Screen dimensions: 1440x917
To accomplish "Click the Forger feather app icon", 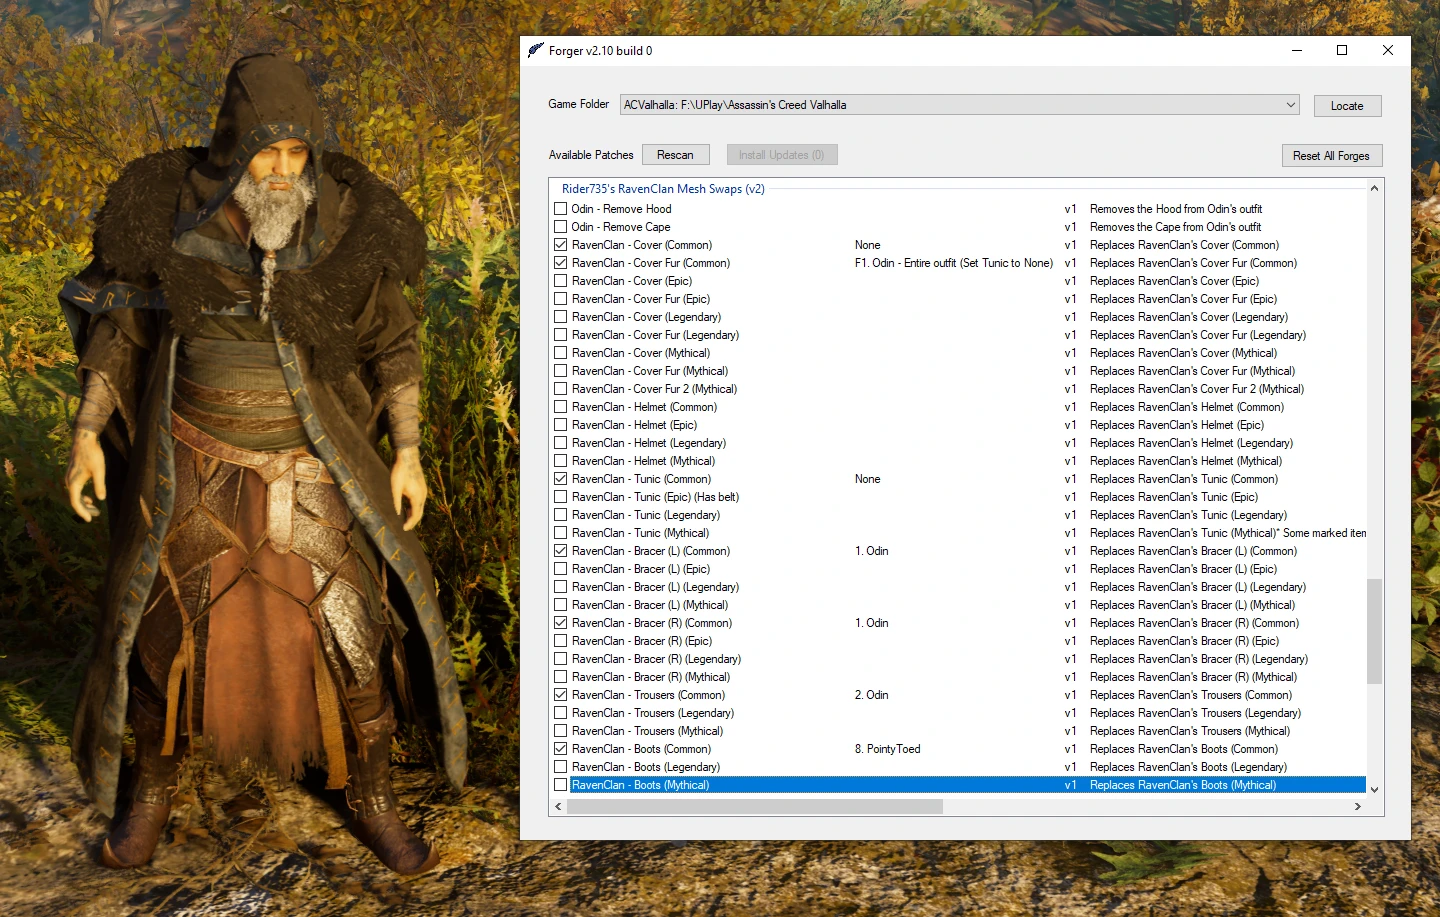I will point(536,50).
